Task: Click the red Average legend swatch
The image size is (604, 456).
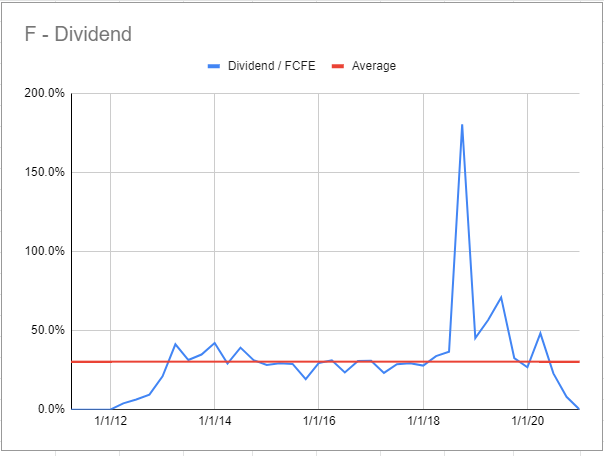Action: tap(338, 66)
